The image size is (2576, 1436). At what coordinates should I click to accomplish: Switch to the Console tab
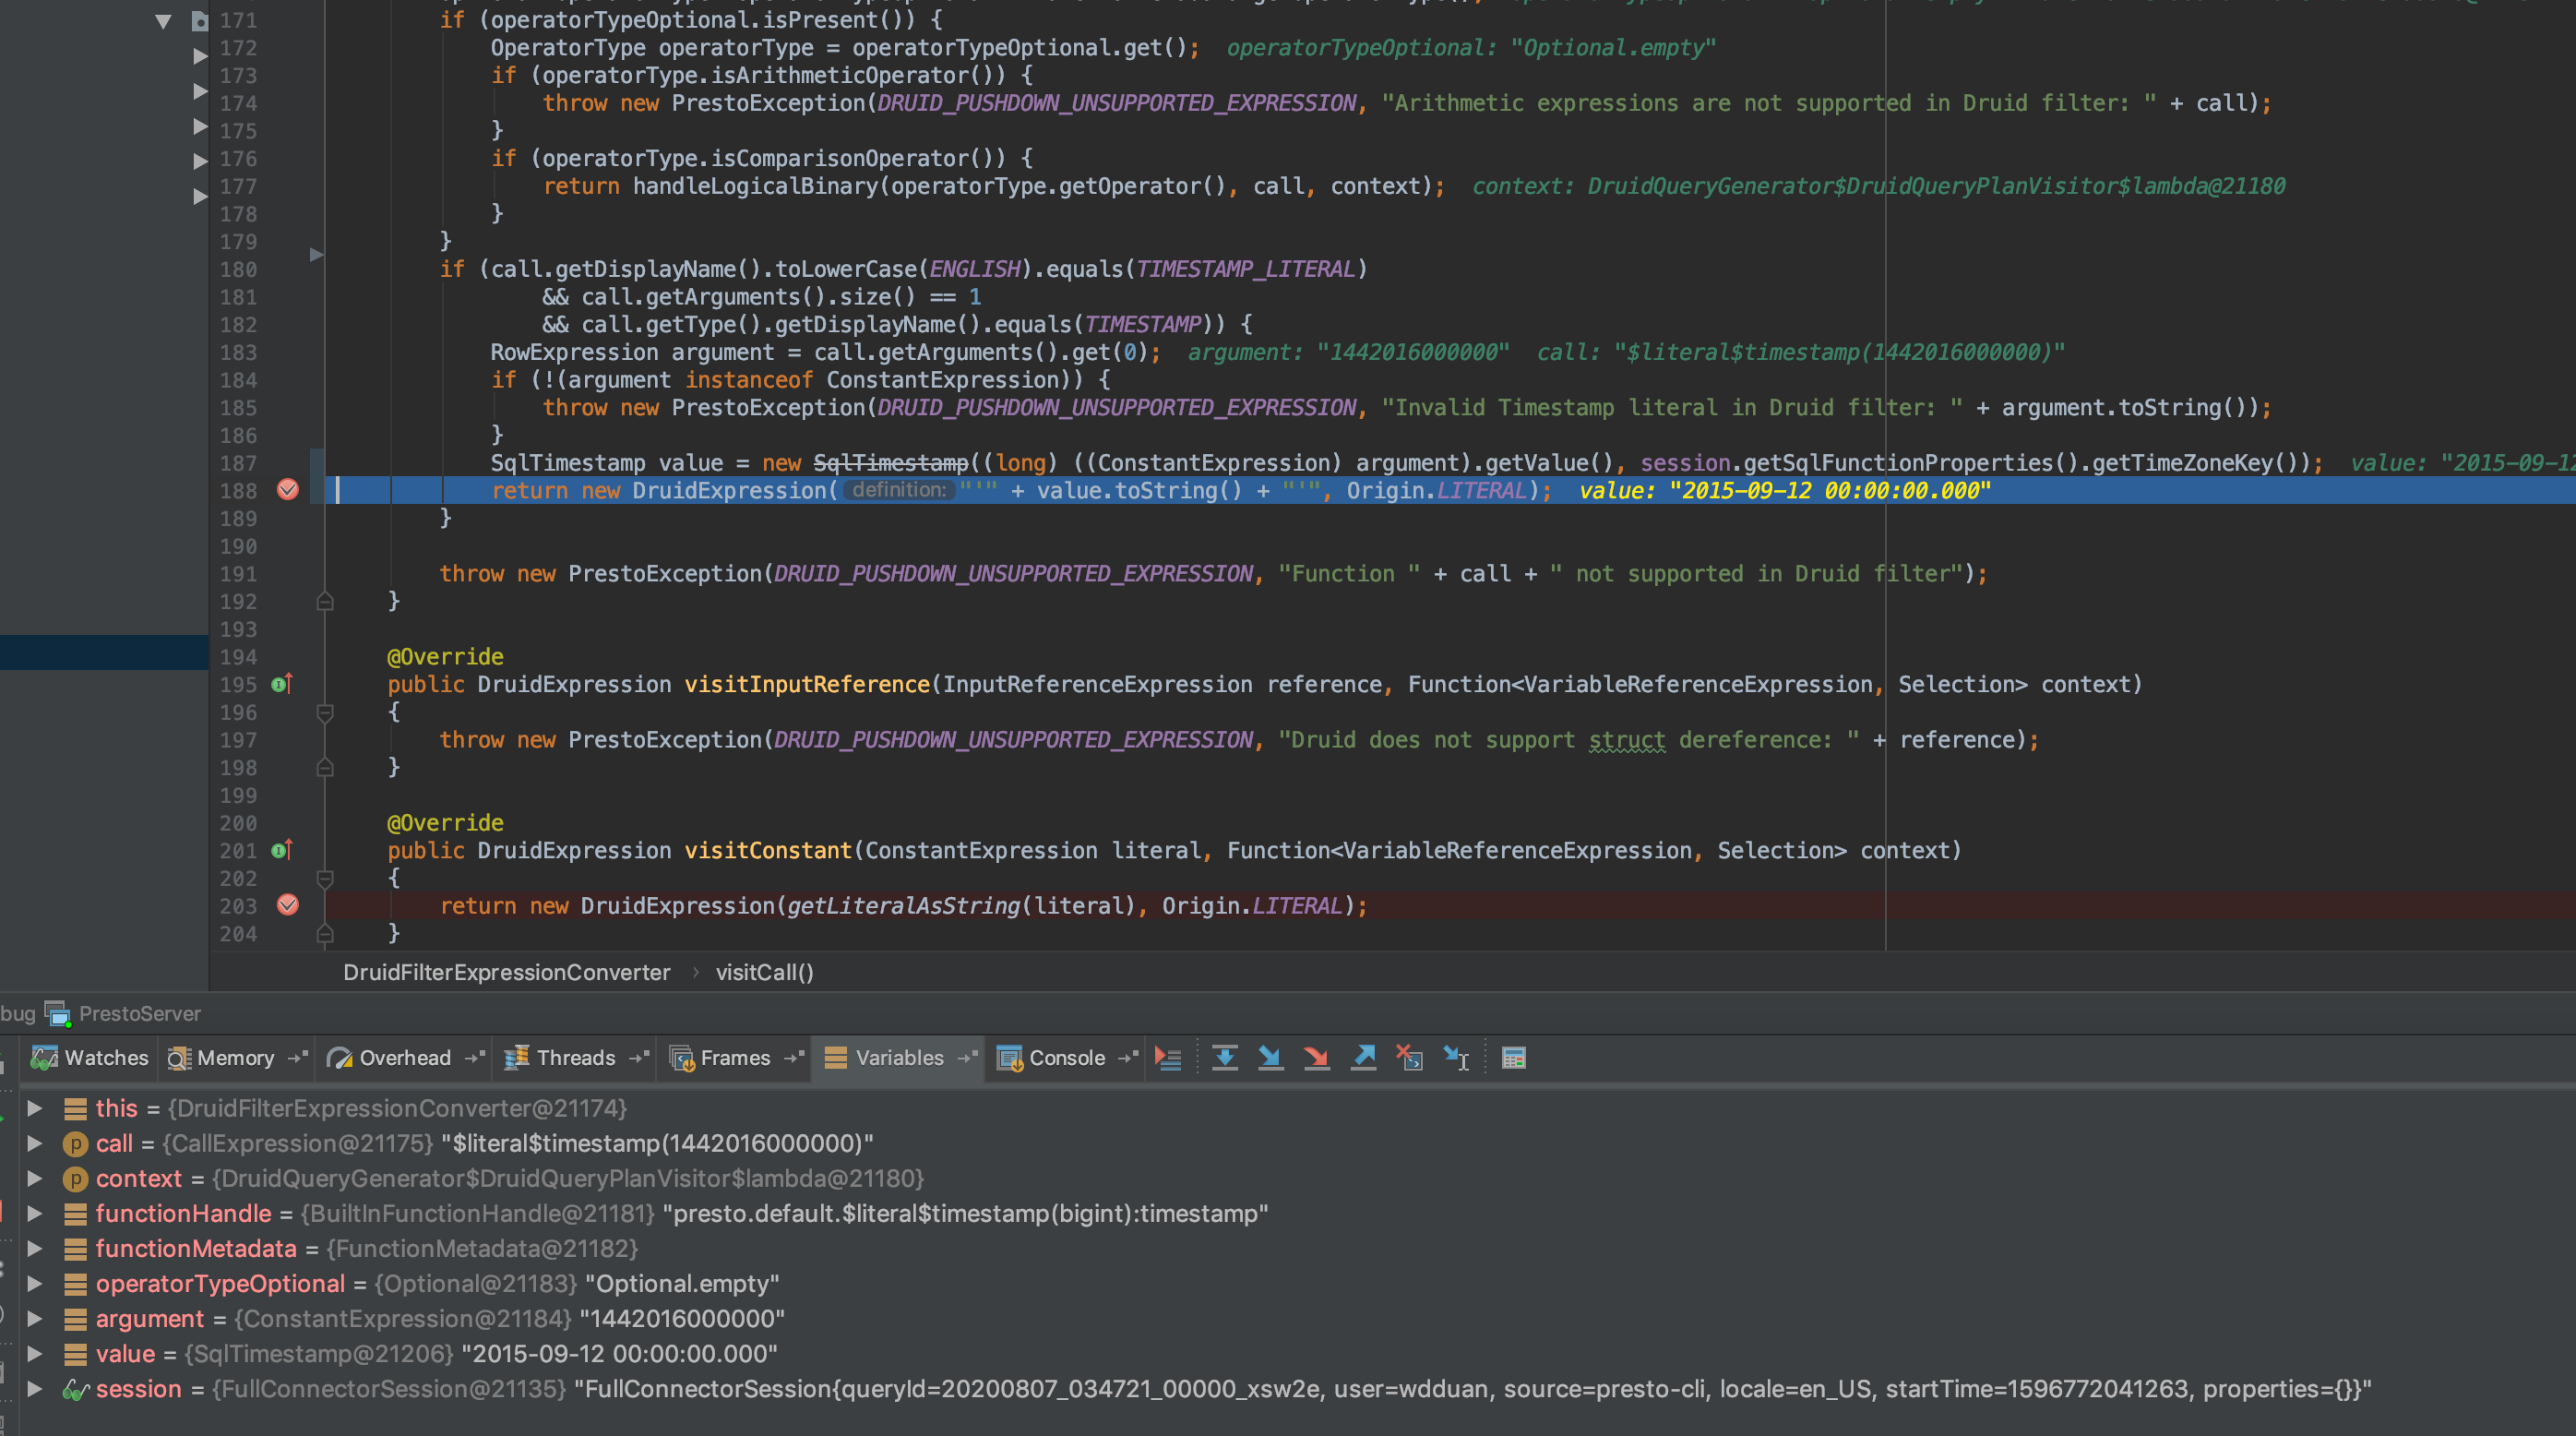pyautogui.click(x=1066, y=1058)
